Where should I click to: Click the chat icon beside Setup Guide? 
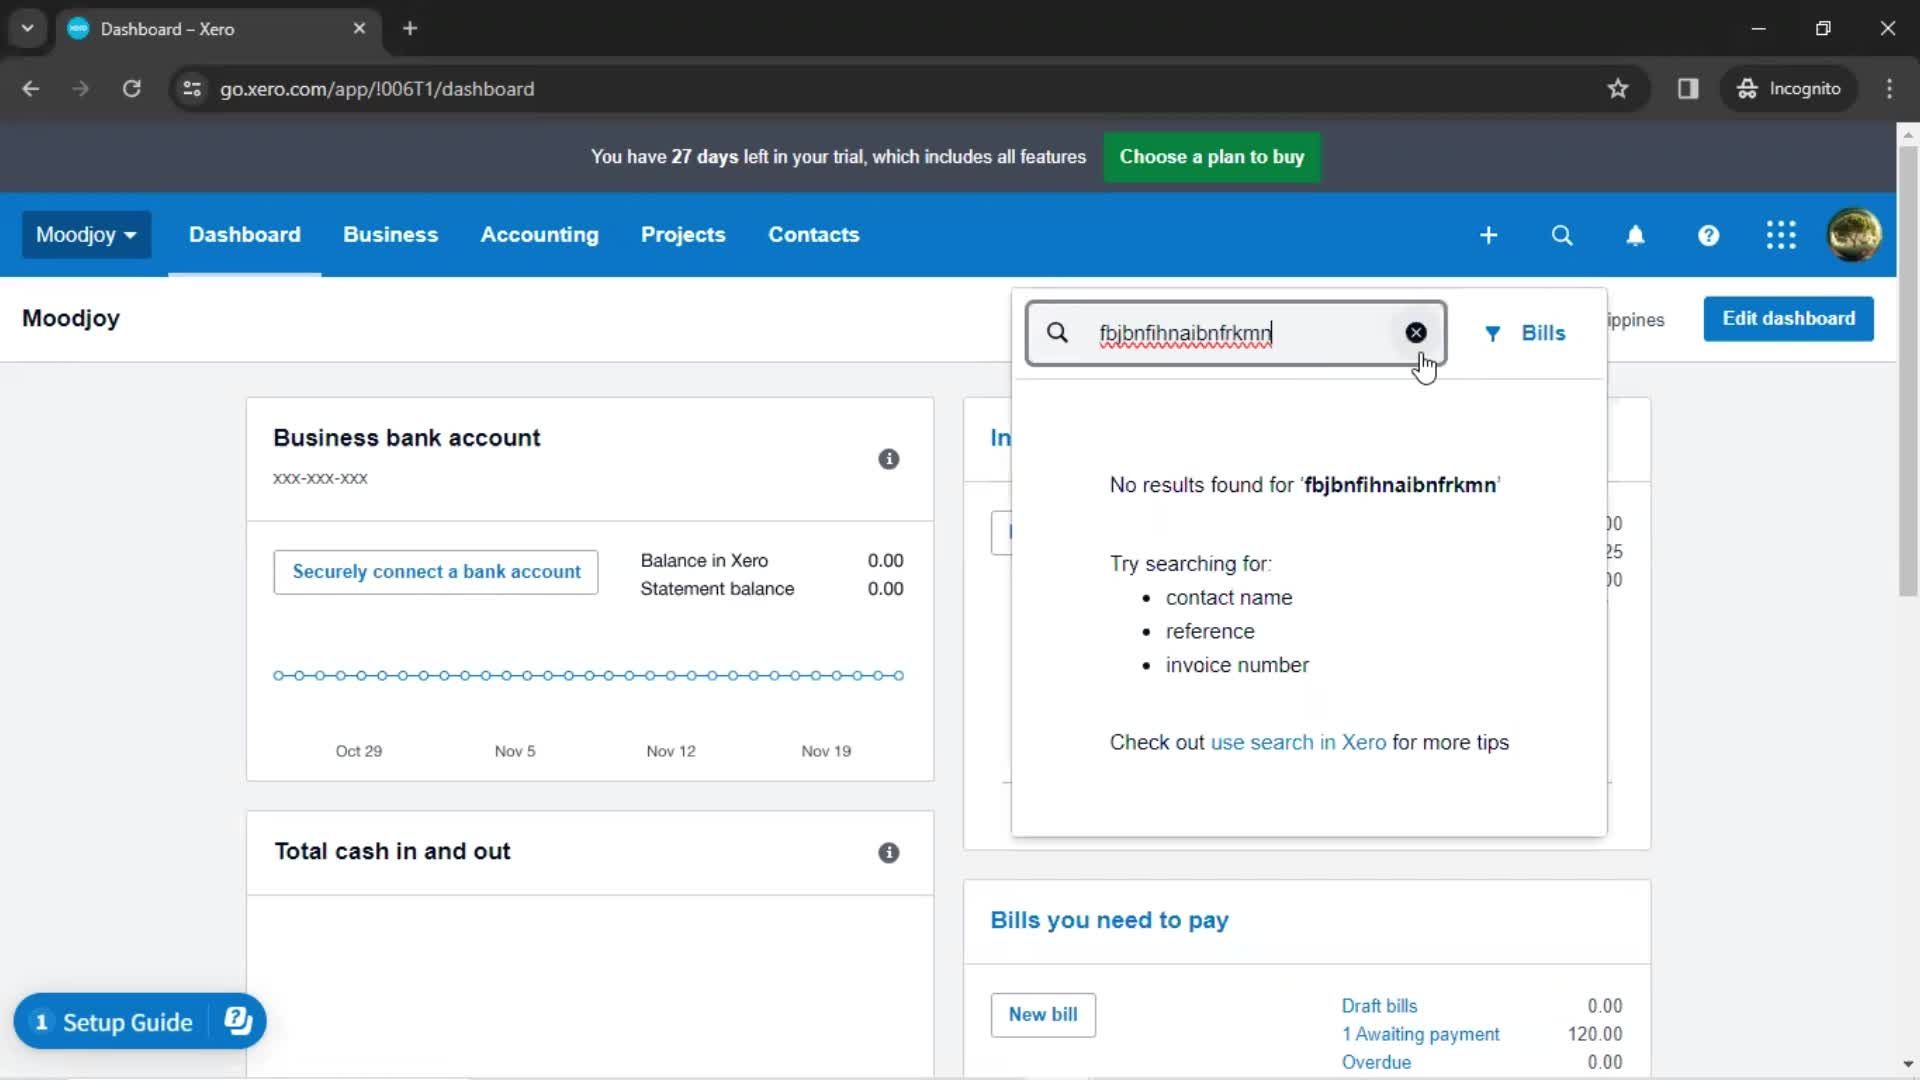click(x=238, y=1021)
